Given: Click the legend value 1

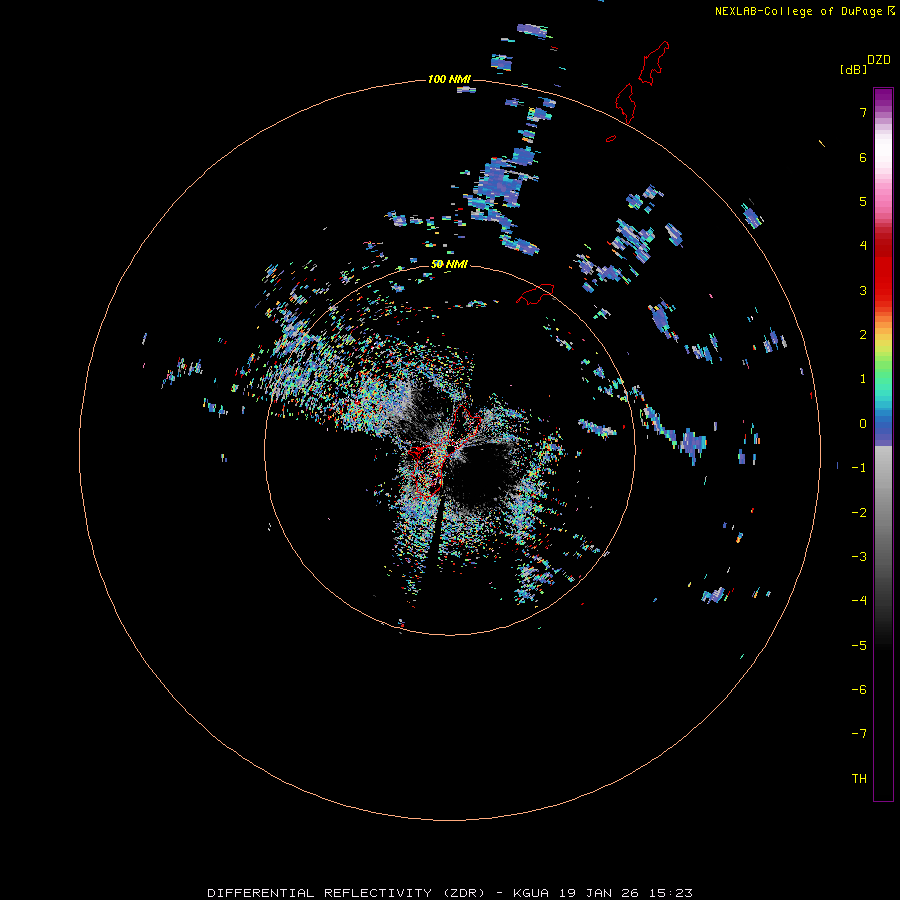Looking at the screenshot, I should (863, 379).
